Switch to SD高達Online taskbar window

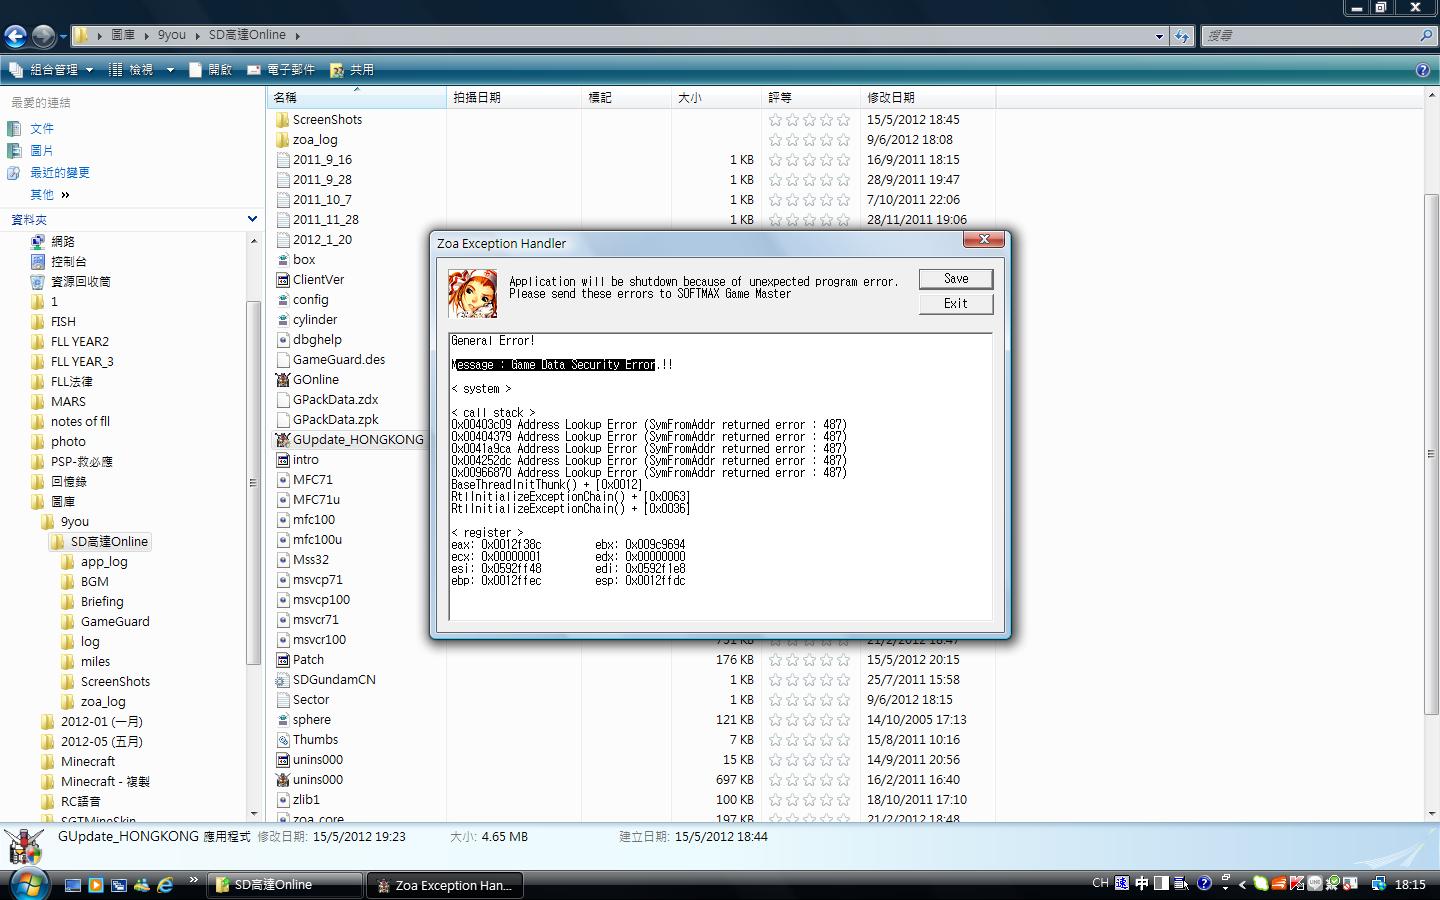[285, 885]
